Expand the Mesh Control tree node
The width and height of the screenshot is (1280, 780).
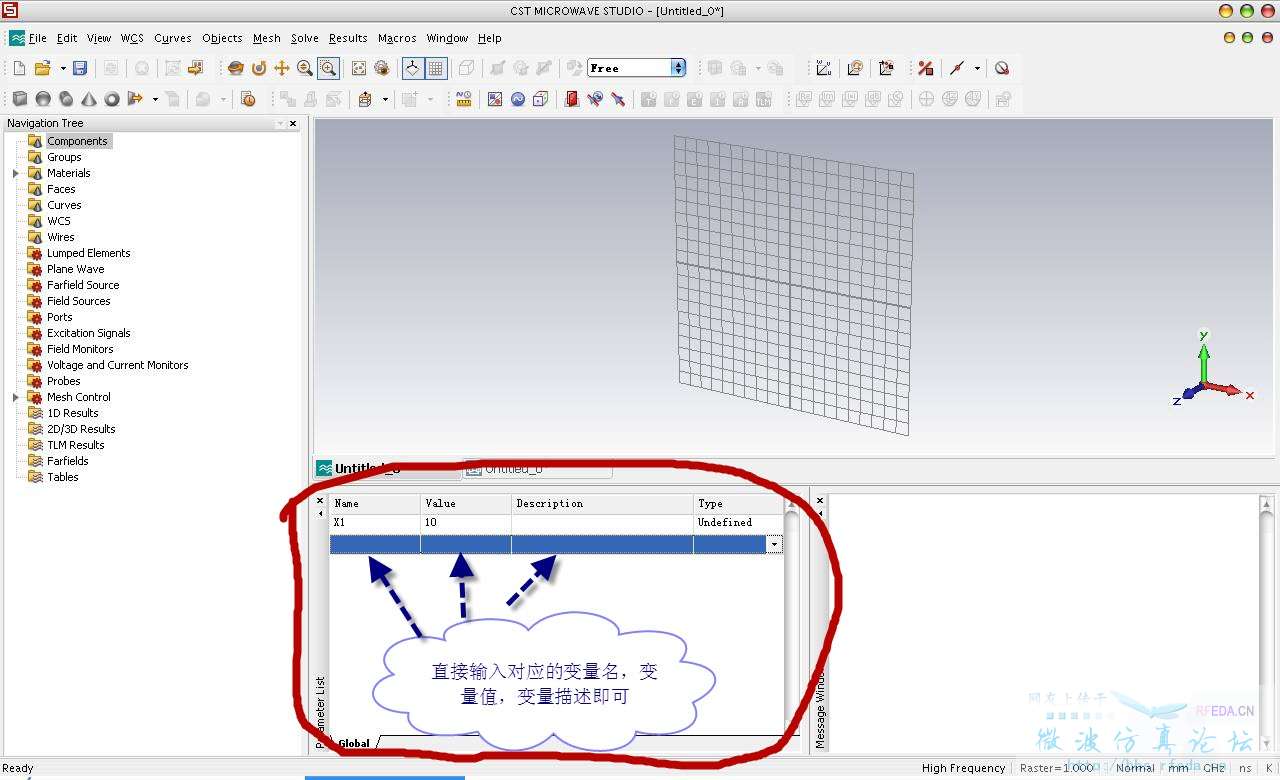point(16,397)
